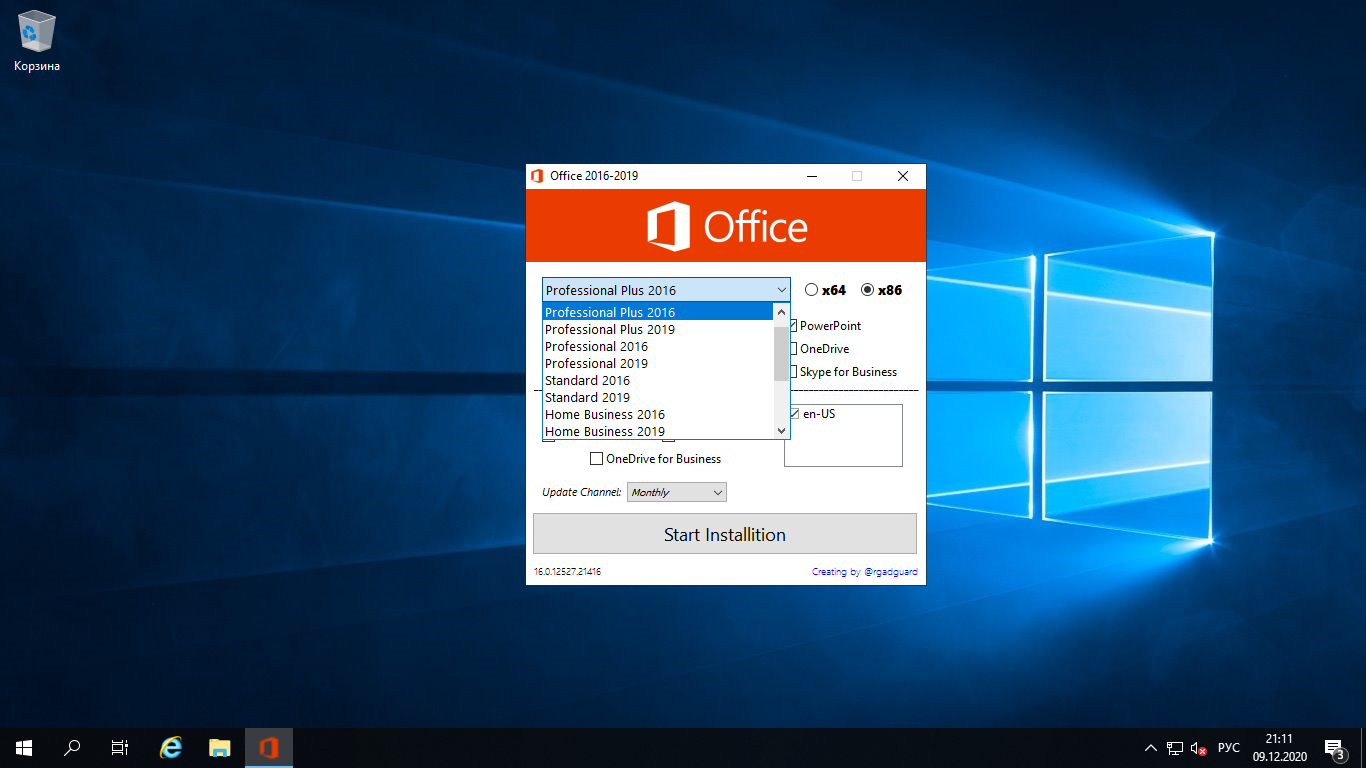This screenshot has width=1366, height=768.
Task: Close the Office 2016-2019 window
Action: (x=903, y=176)
